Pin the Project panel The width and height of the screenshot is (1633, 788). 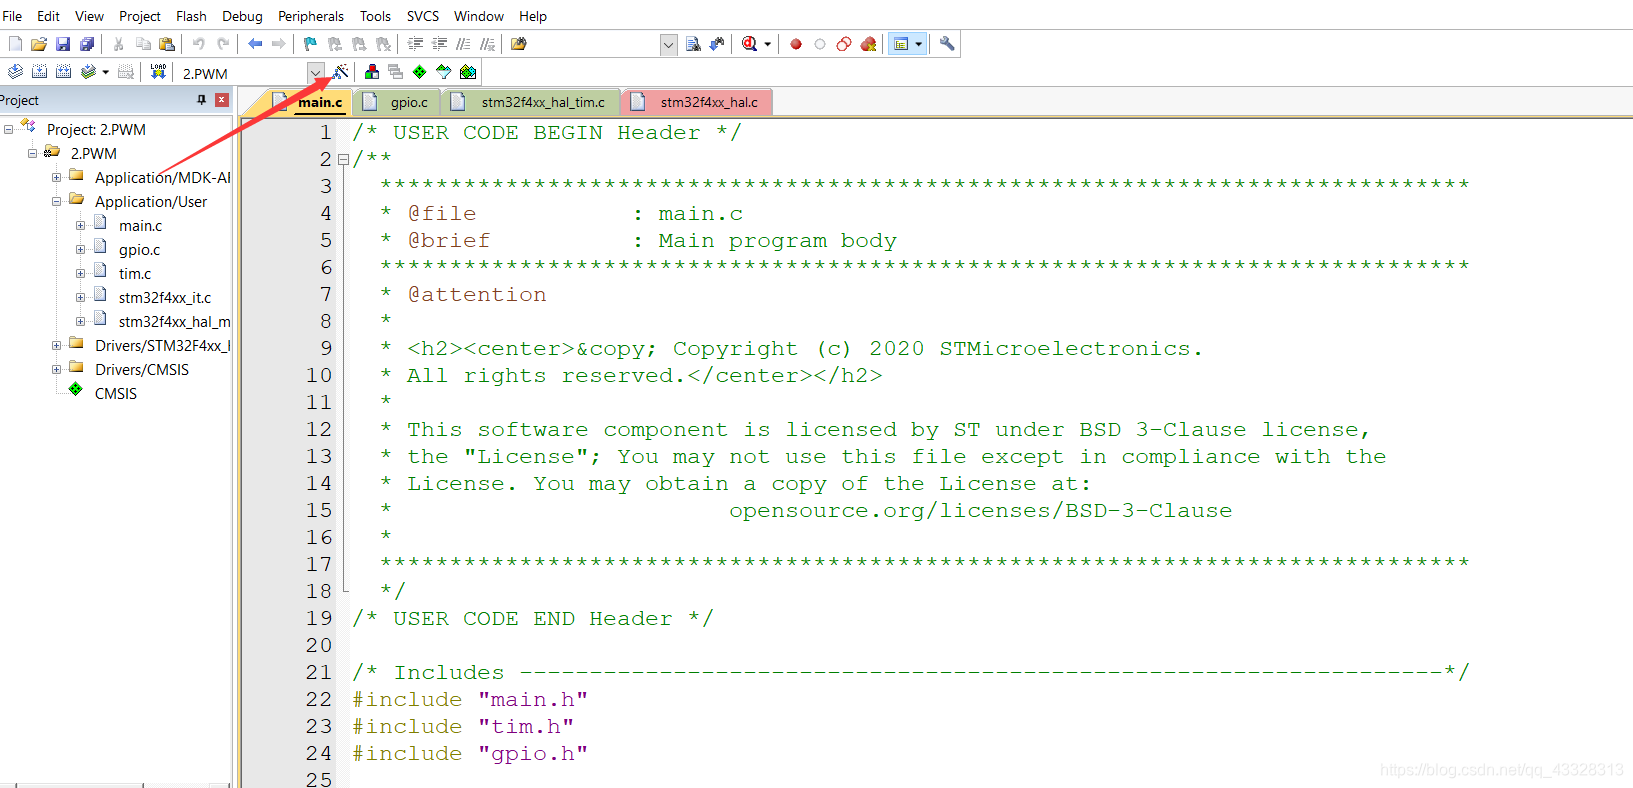(x=202, y=100)
